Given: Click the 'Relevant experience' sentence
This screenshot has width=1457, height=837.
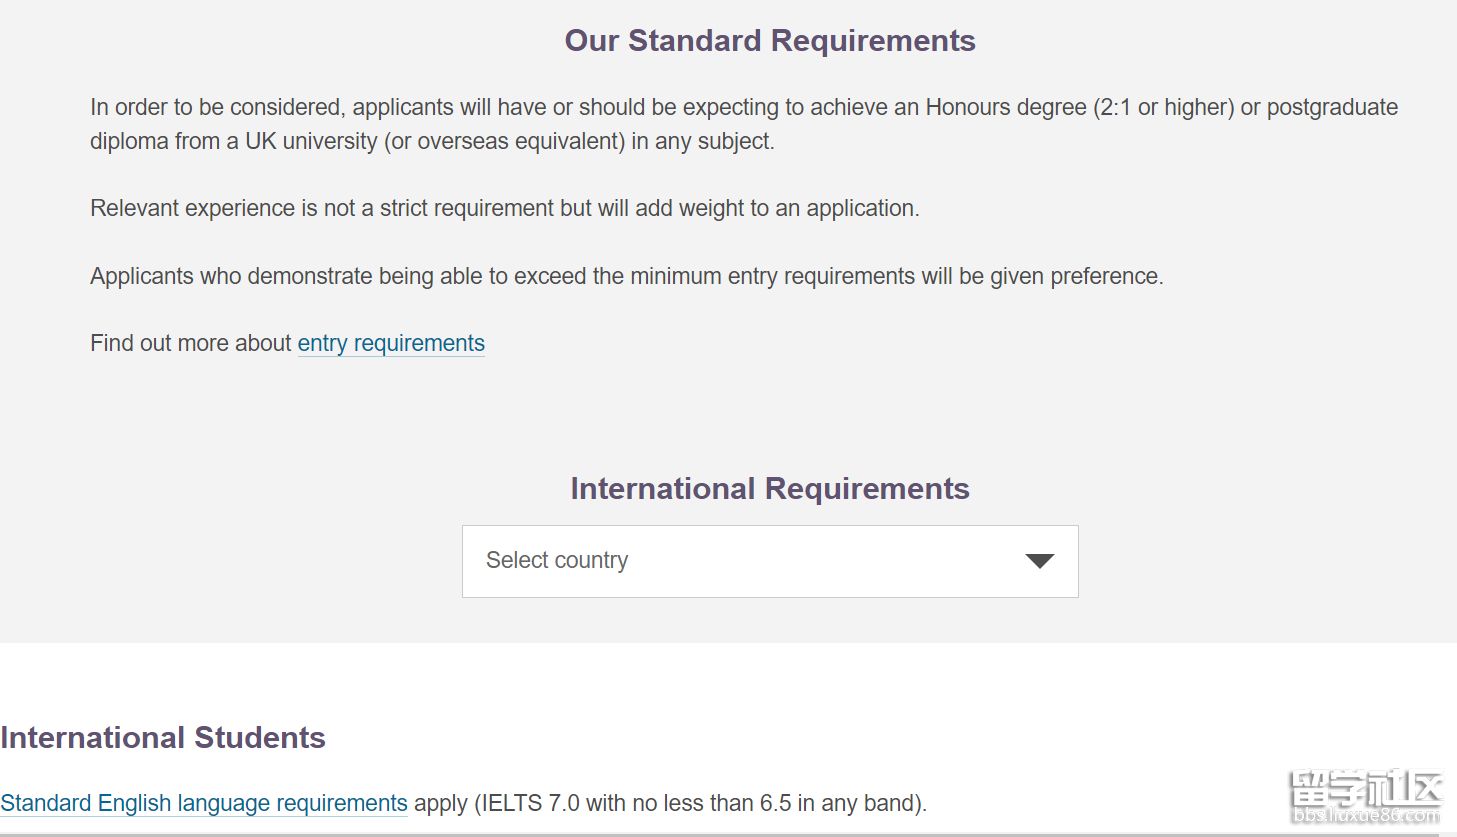Looking at the screenshot, I should coord(504,208).
